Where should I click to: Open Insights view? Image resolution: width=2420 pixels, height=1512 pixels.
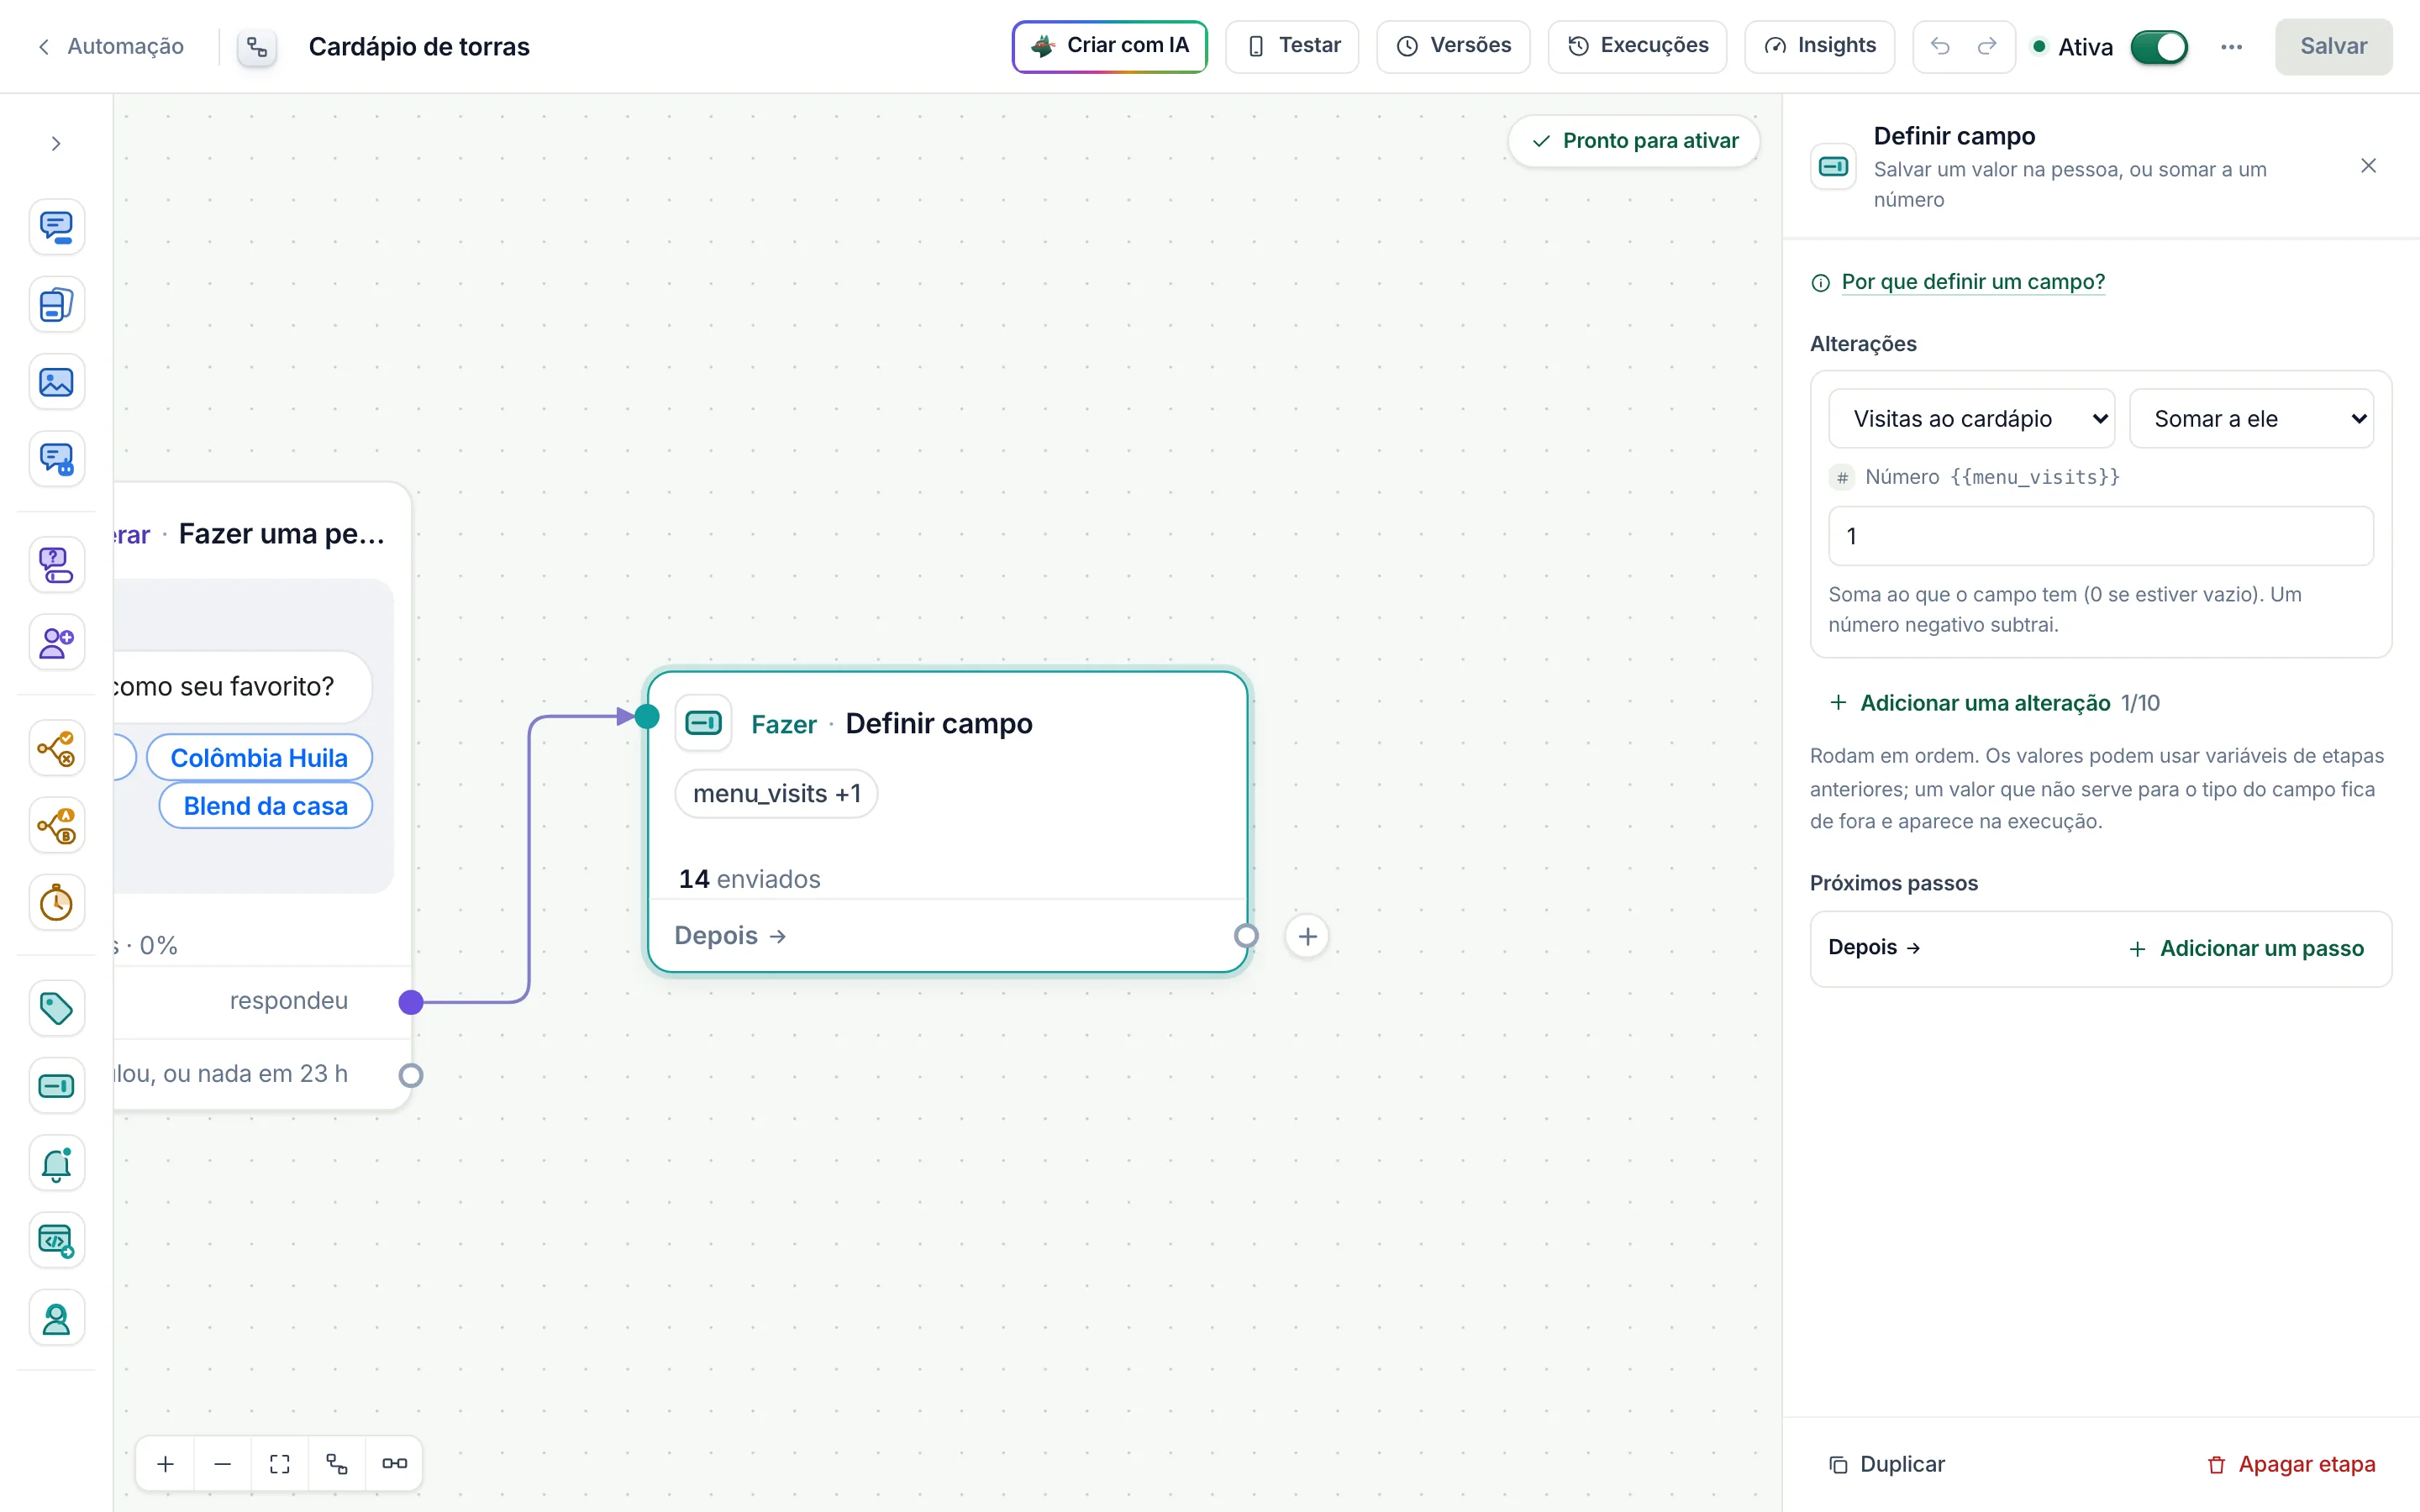click(x=1819, y=46)
